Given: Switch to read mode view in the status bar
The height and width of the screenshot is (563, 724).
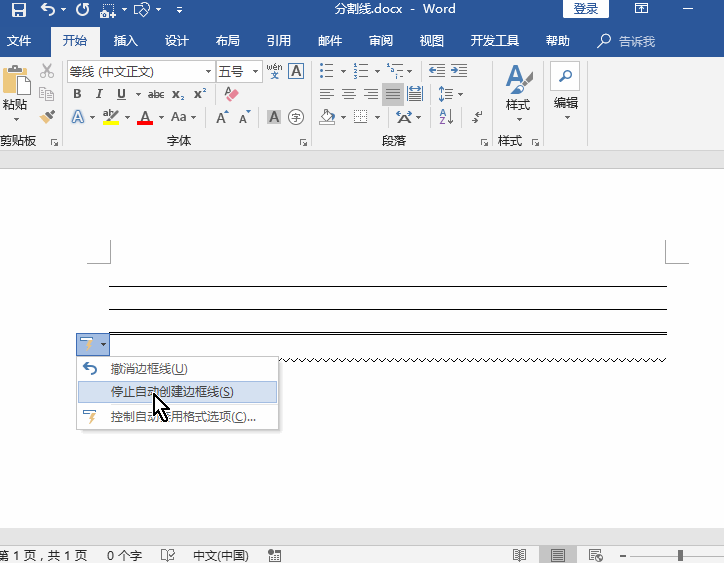Looking at the screenshot, I should coord(519,555).
